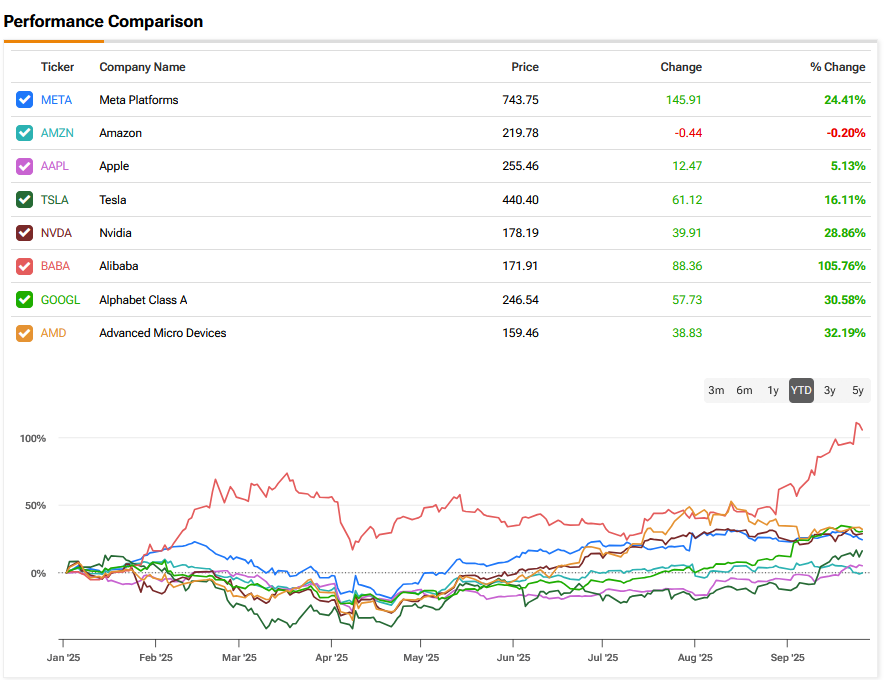Click AMD's price 159.46
The width and height of the screenshot is (893, 680).
pyautogui.click(x=521, y=333)
